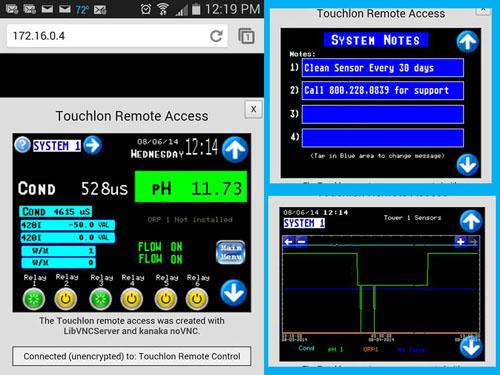Tap empty note field 4
The image size is (500, 375).
coord(383,138)
